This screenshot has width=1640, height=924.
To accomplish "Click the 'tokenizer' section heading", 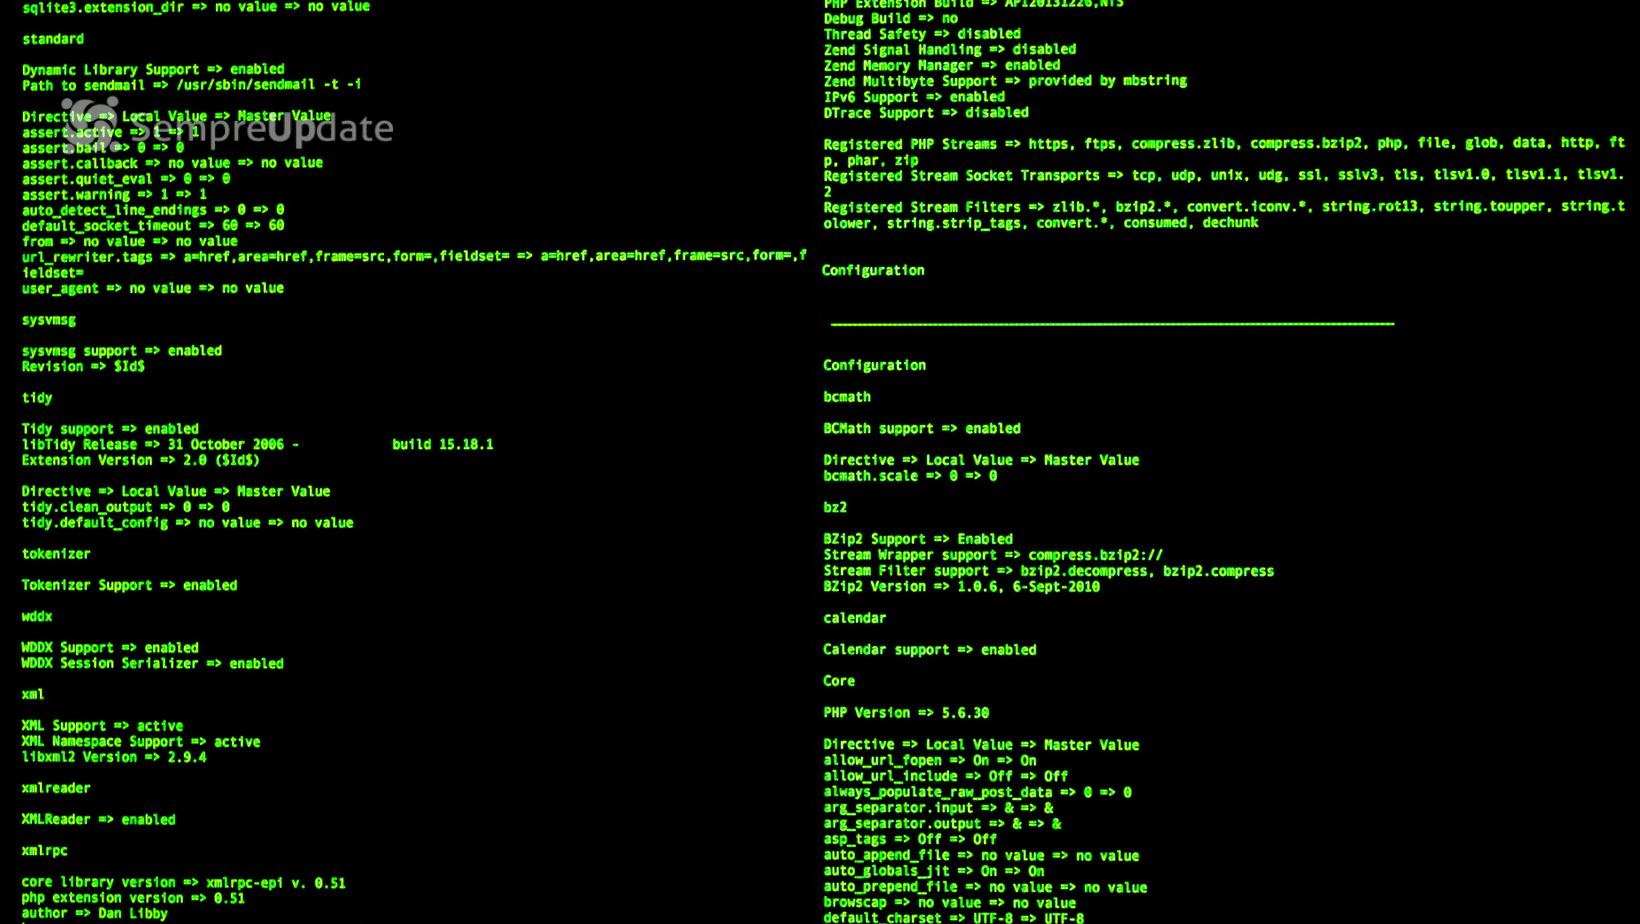I will (56, 554).
